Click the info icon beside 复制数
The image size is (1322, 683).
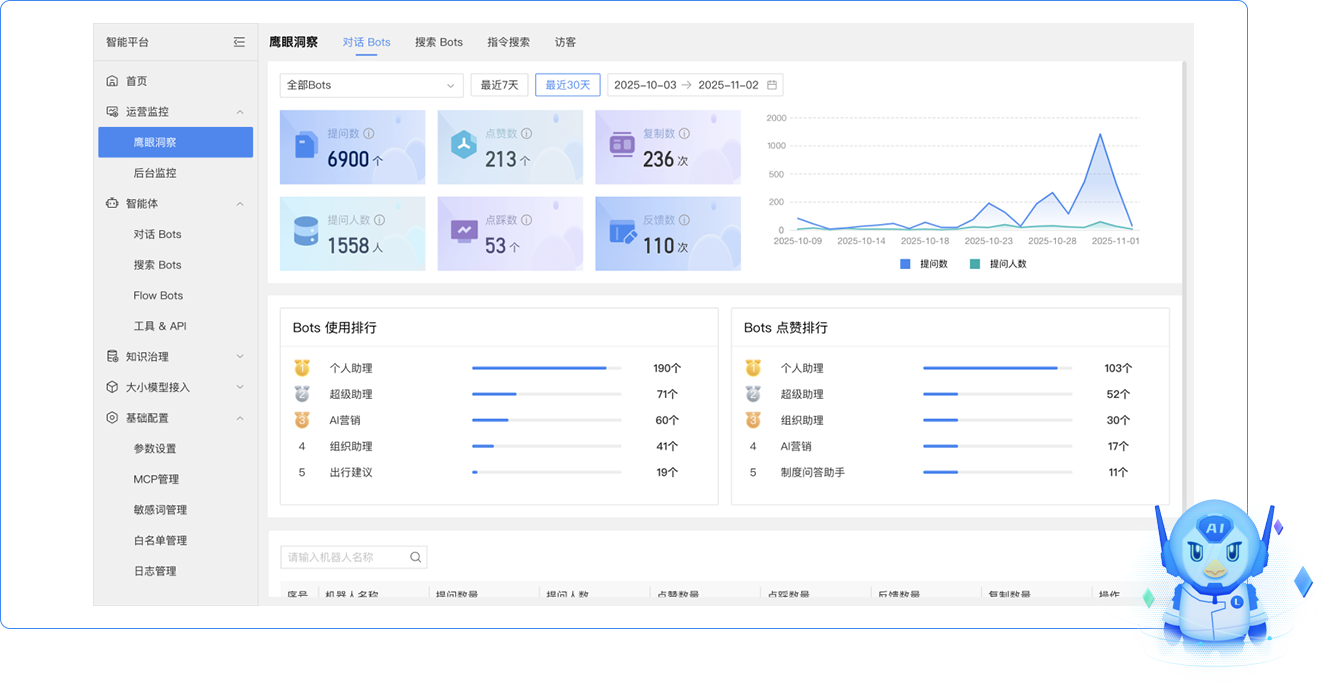685,134
